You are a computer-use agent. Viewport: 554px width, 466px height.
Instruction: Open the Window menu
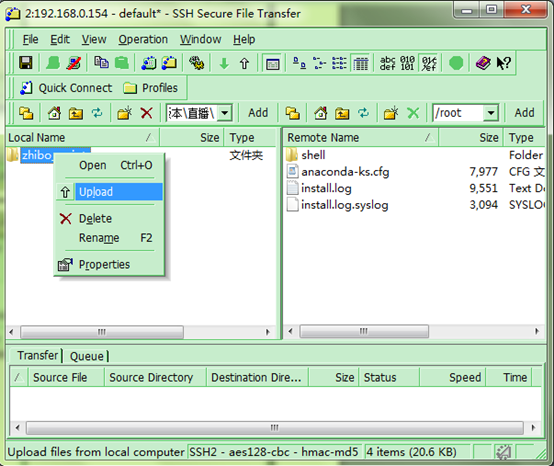point(200,39)
